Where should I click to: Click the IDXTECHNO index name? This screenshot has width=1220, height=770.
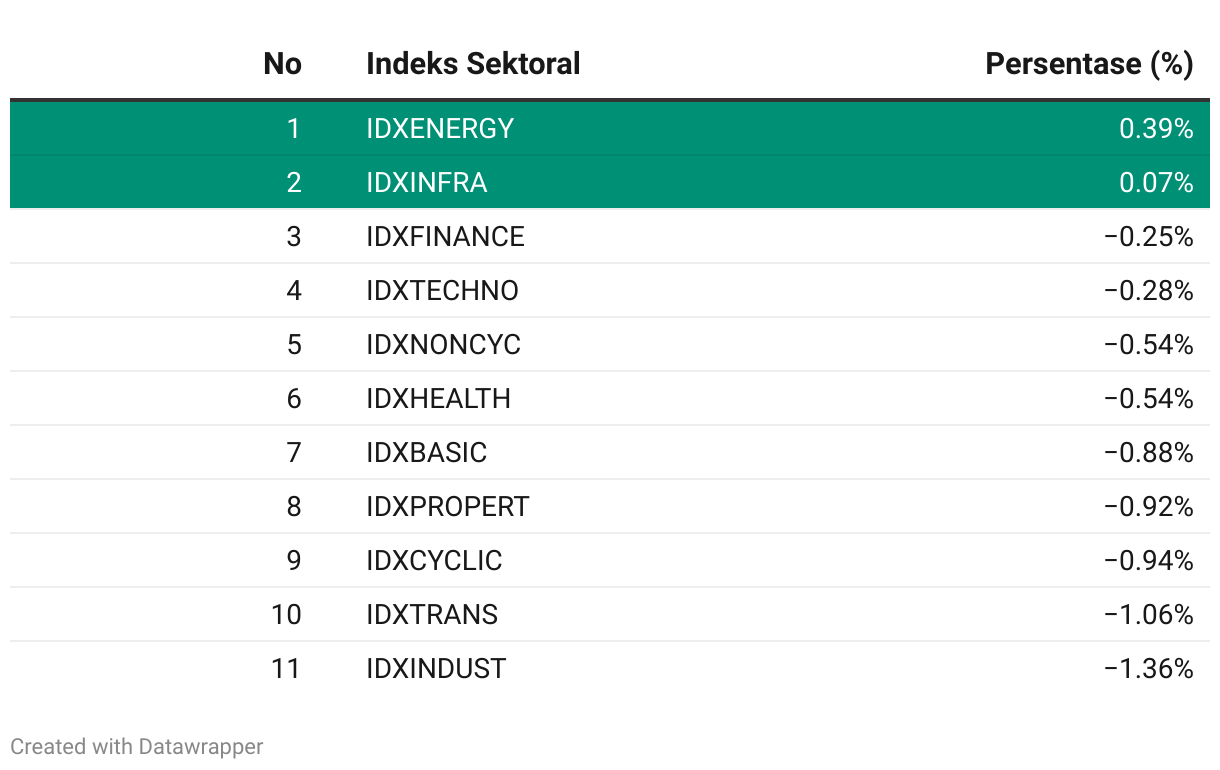442,291
